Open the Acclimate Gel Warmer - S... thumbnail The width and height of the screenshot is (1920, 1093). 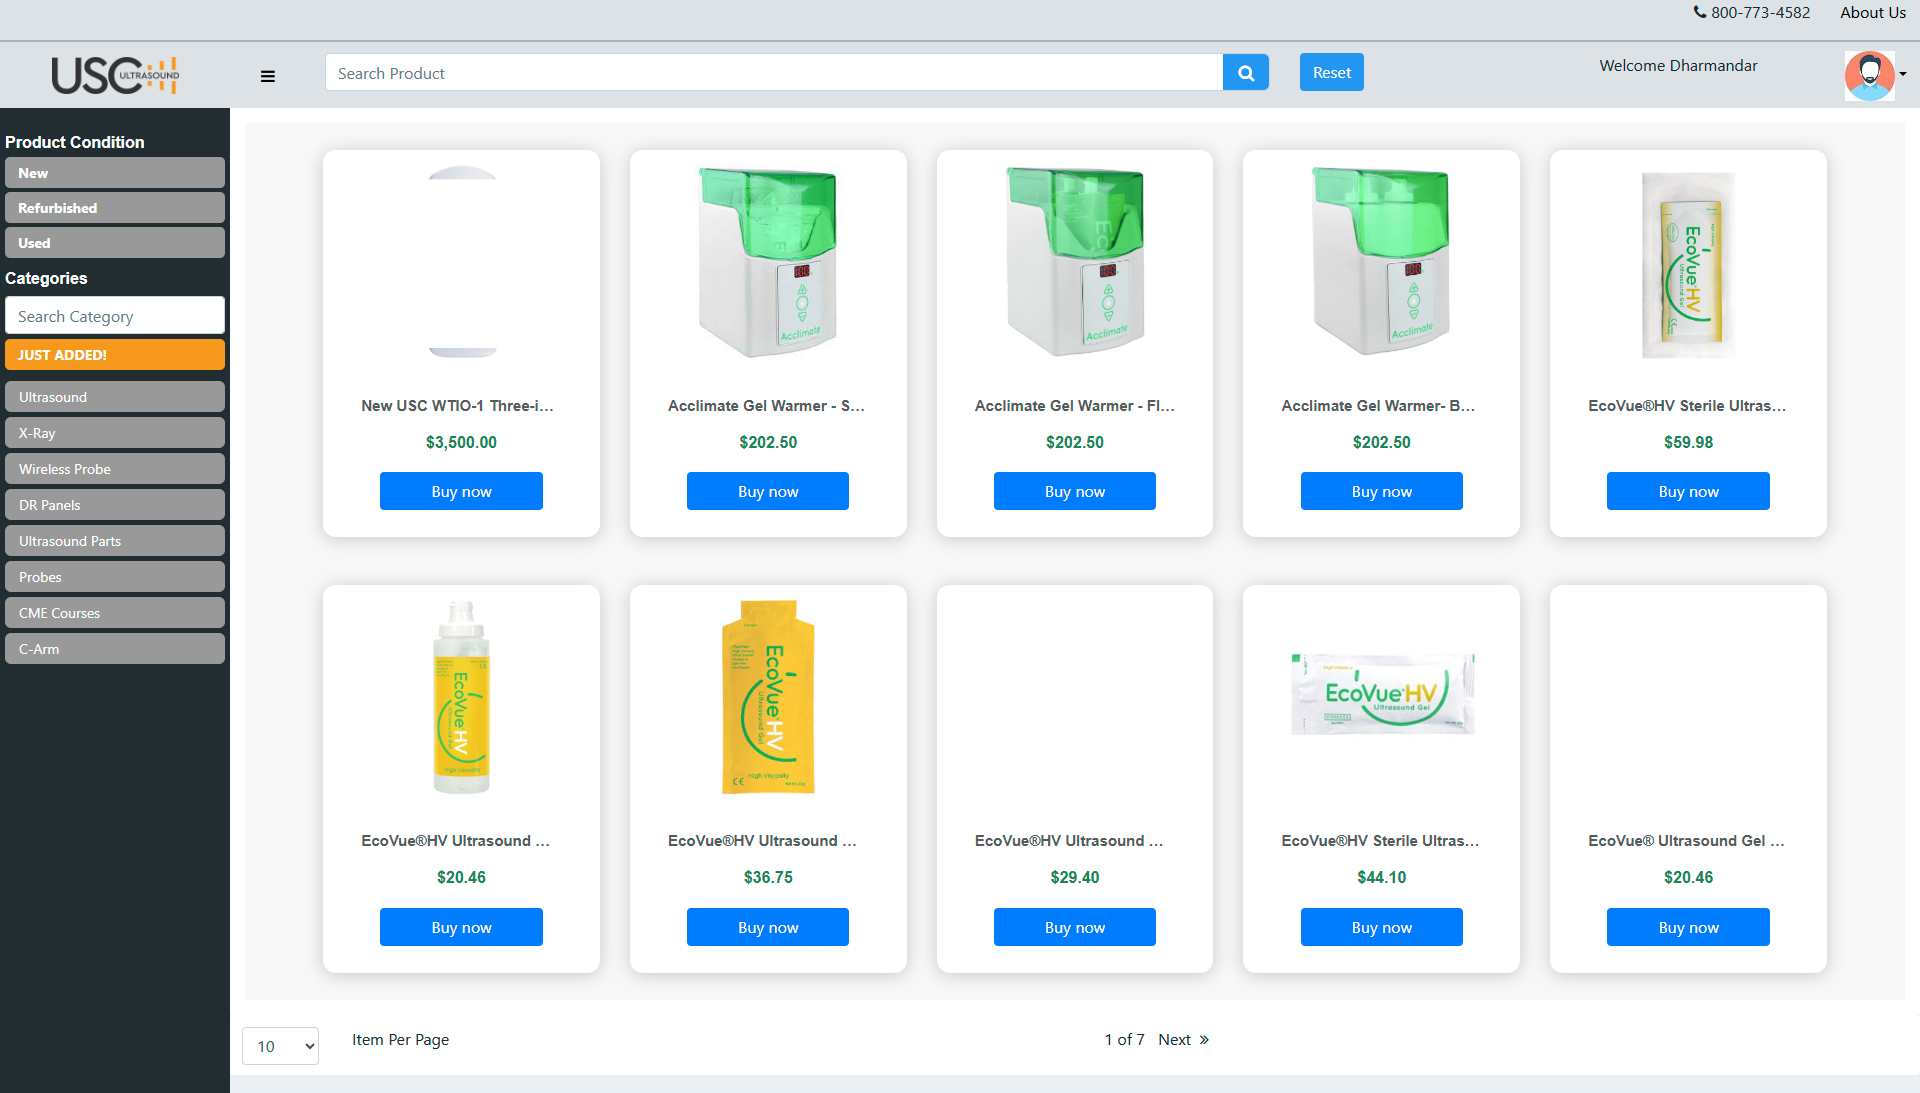pyautogui.click(x=768, y=262)
